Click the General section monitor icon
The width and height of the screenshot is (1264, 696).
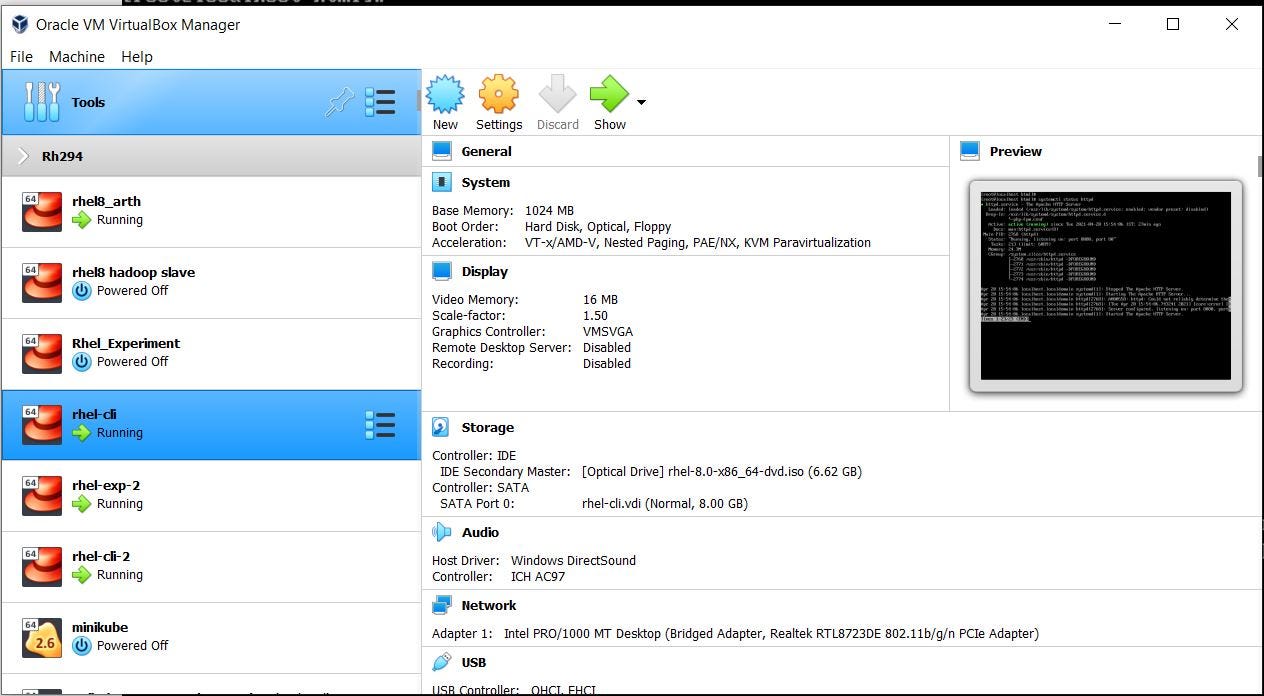pyautogui.click(x=441, y=151)
